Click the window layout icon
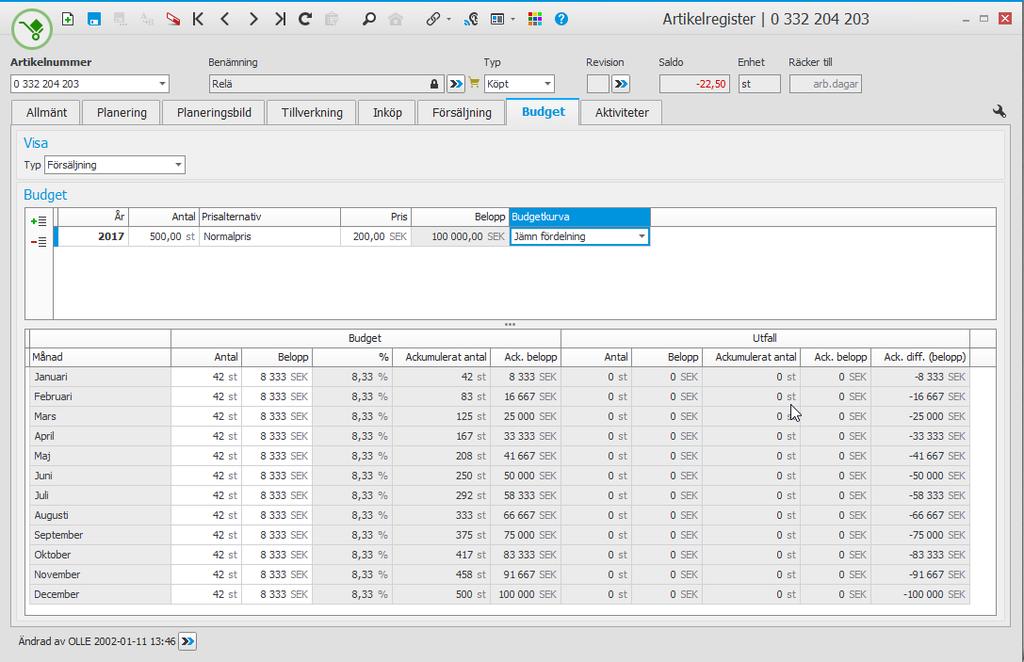Image resolution: width=1024 pixels, height=662 pixels. [498, 19]
